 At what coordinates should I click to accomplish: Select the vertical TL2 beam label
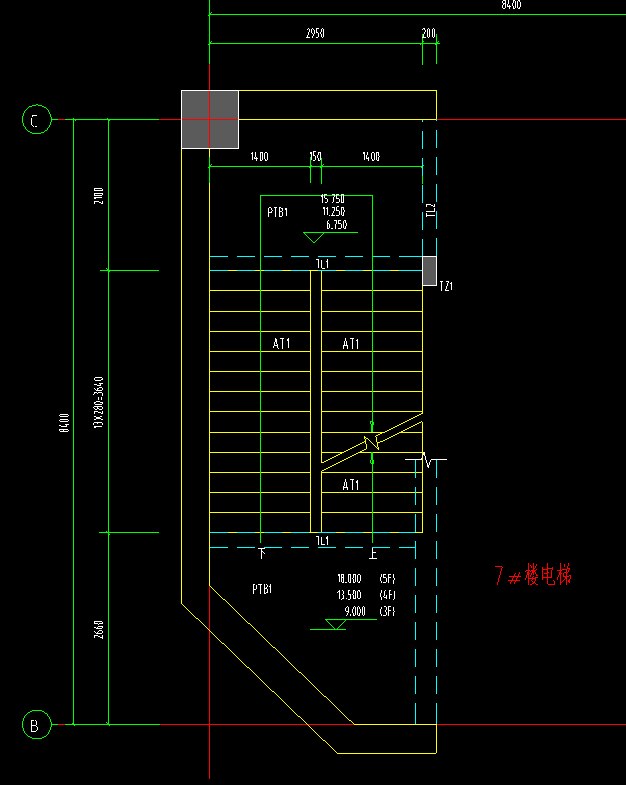(x=431, y=210)
